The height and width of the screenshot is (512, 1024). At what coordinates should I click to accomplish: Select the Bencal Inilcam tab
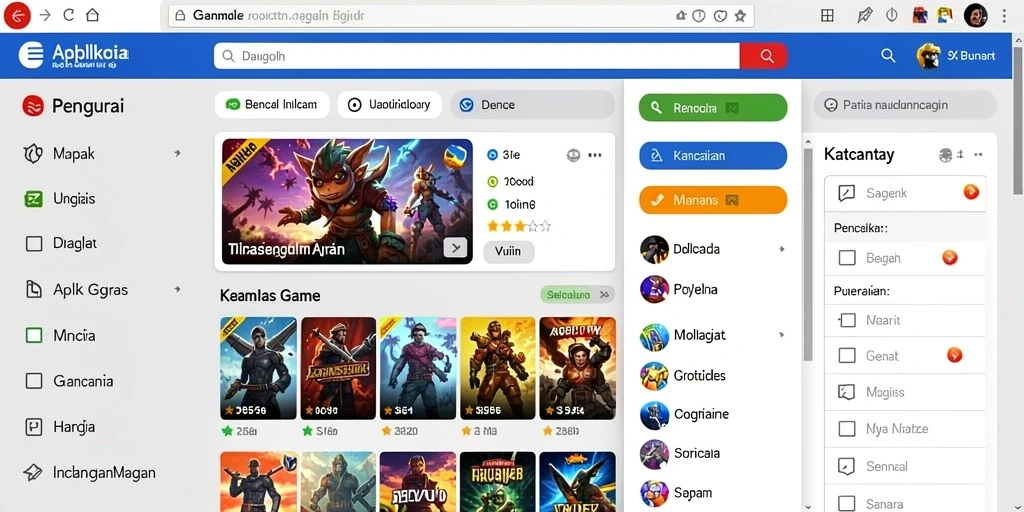tap(272, 104)
